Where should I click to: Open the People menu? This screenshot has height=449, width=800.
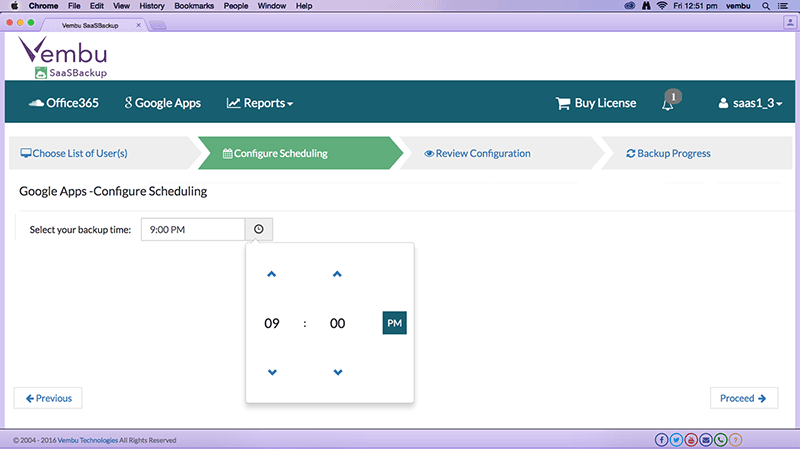(236, 6)
